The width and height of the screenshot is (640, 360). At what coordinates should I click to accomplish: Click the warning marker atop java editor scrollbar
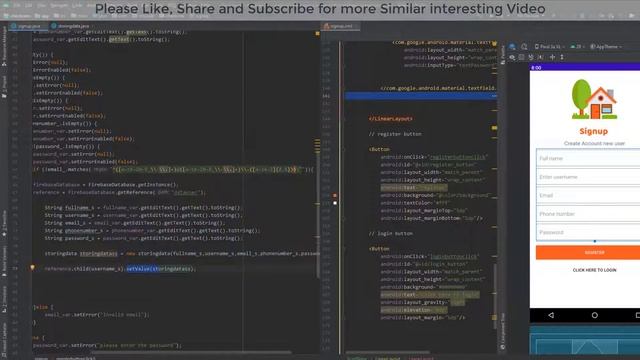tap(317, 33)
